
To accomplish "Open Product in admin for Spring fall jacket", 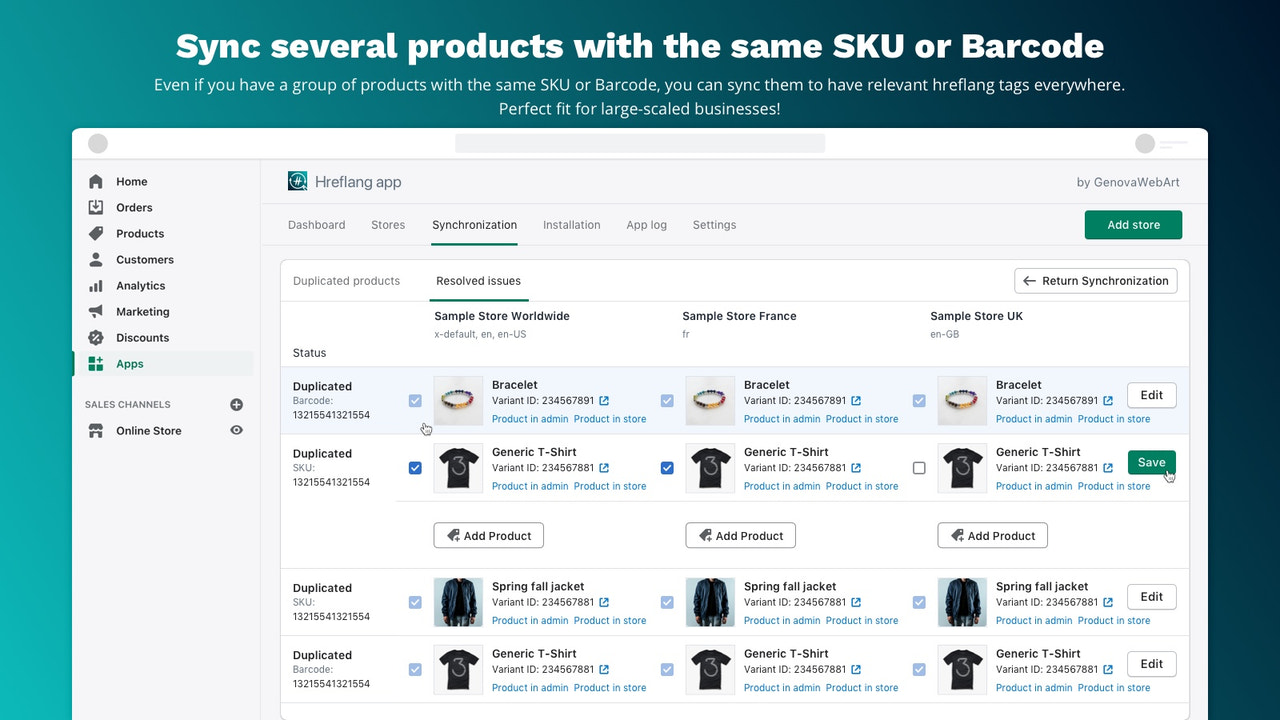I will point(530,620).
